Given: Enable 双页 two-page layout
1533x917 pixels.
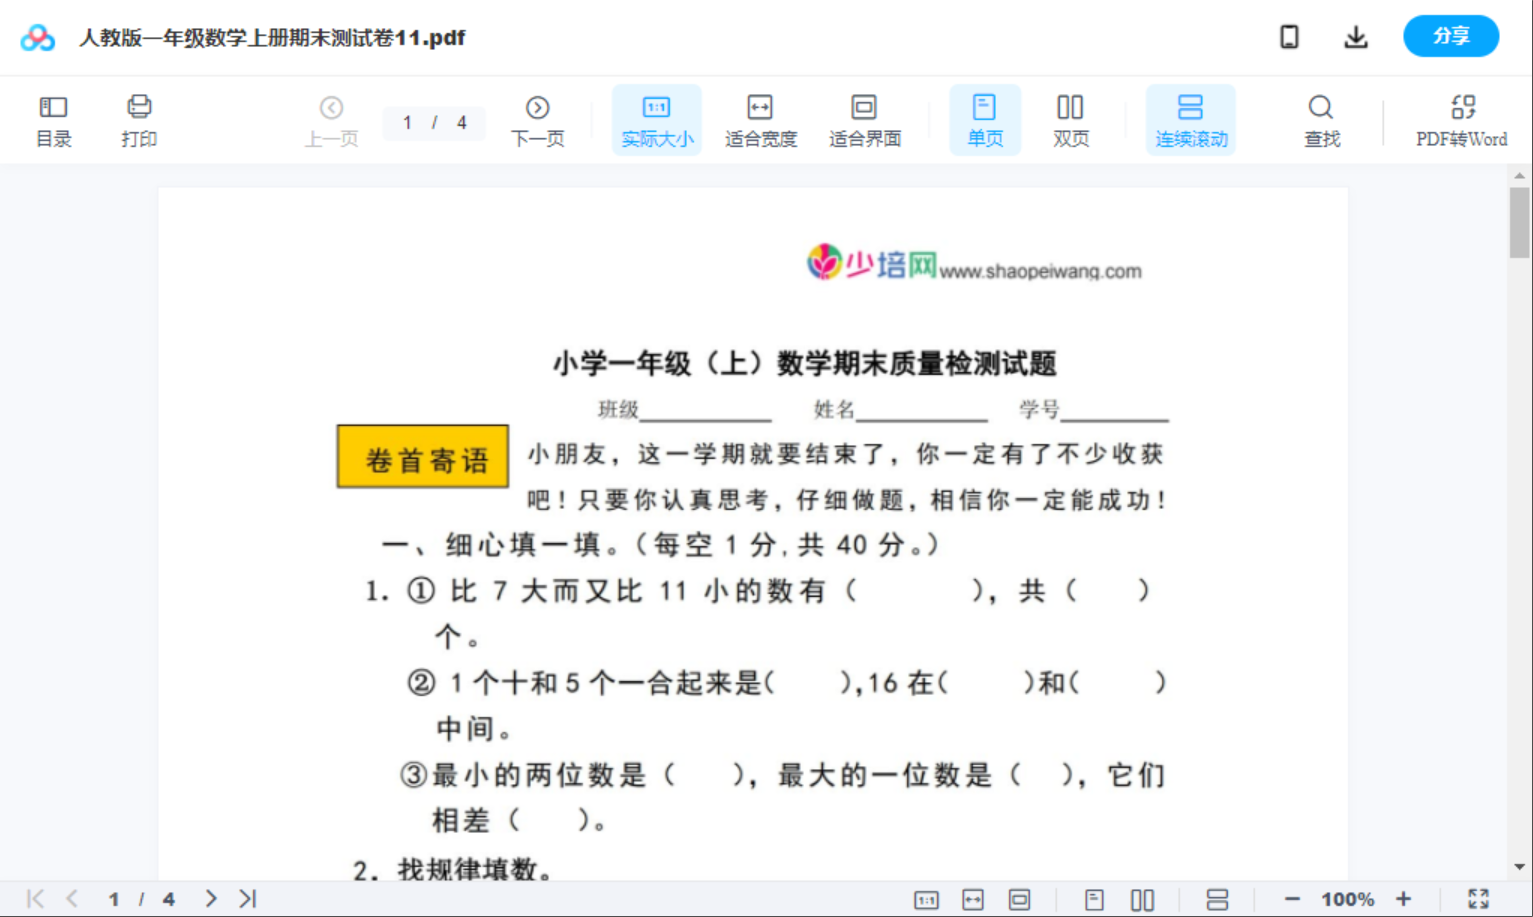Looking at the screenshot, I should tap(1070, 119).
